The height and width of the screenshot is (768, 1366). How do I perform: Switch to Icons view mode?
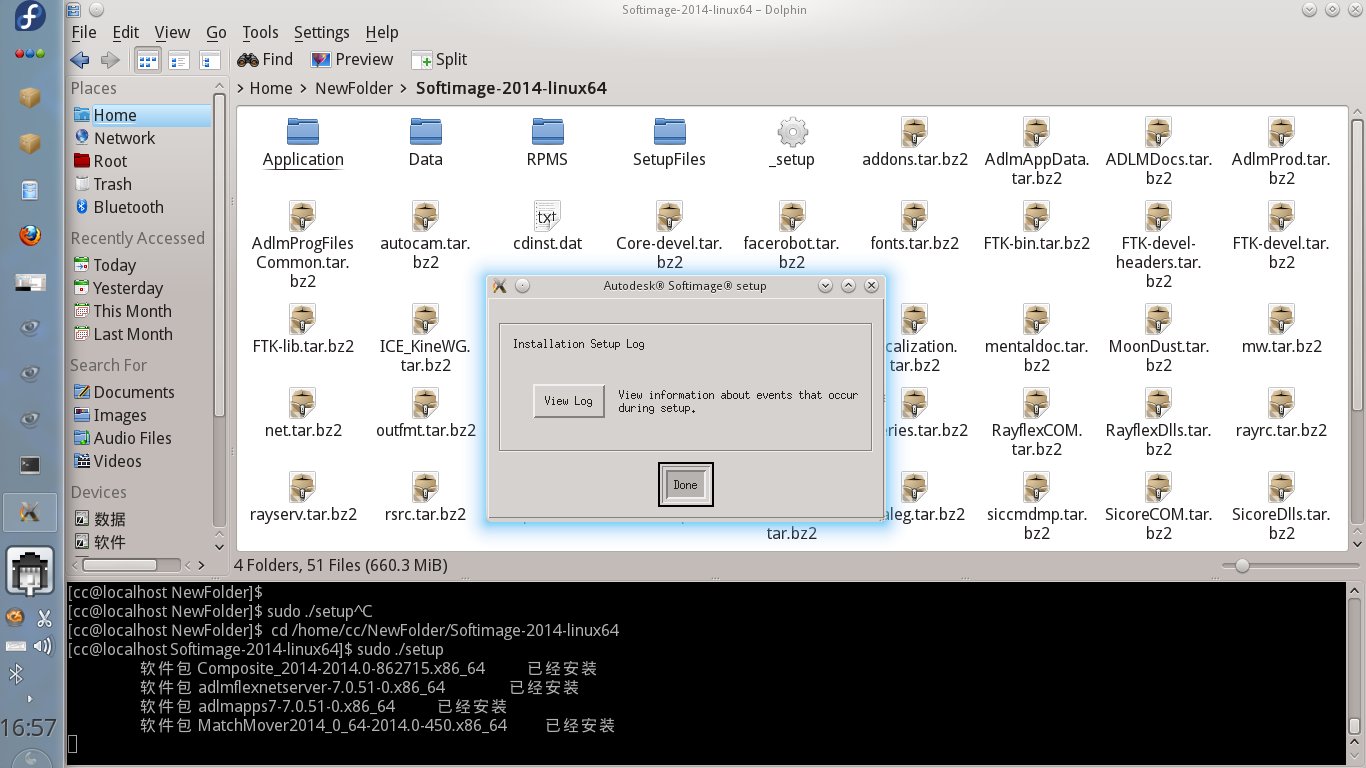148,60
